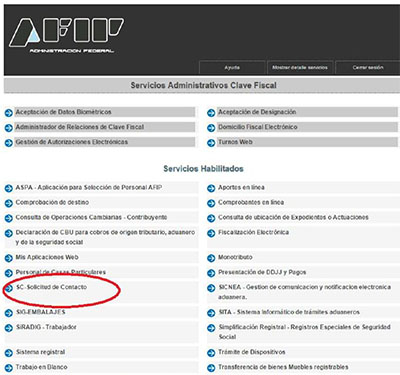Click arrow icon beside Comprobantes en línea
This screenshot has width=400, height=375.
tap(211, 203)
